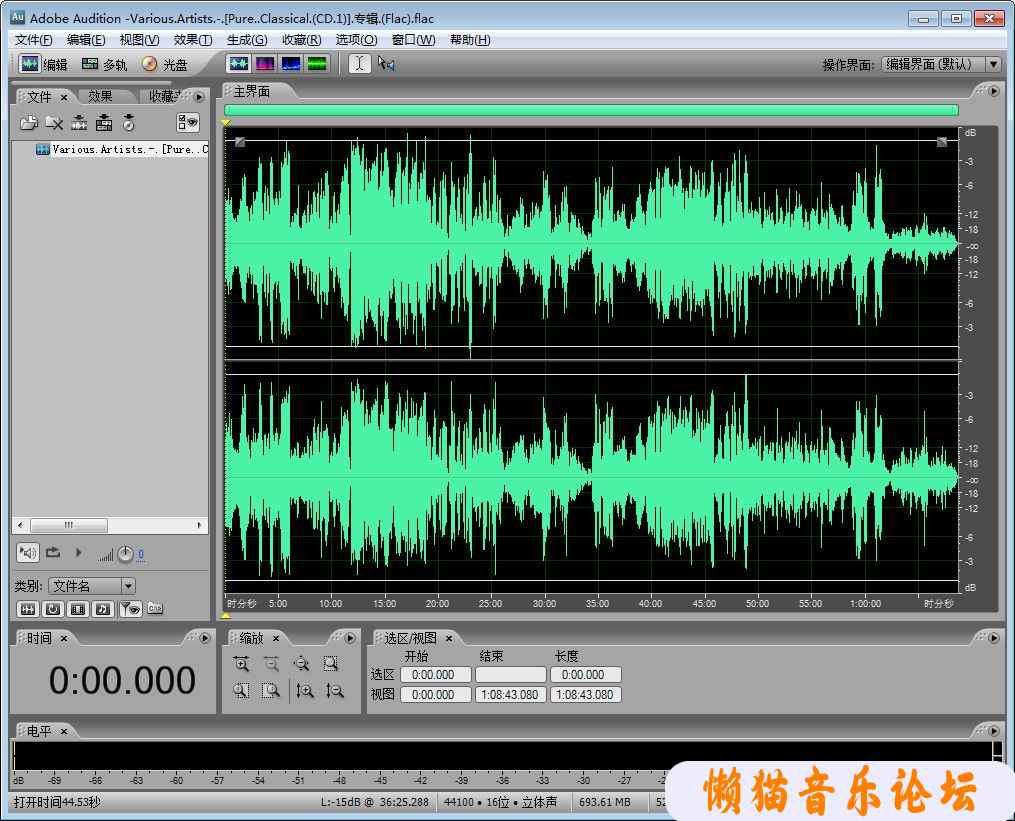Toggle show MIDI files filter
The height and width of the screenshot is (821, 1015).
[103, 609]
